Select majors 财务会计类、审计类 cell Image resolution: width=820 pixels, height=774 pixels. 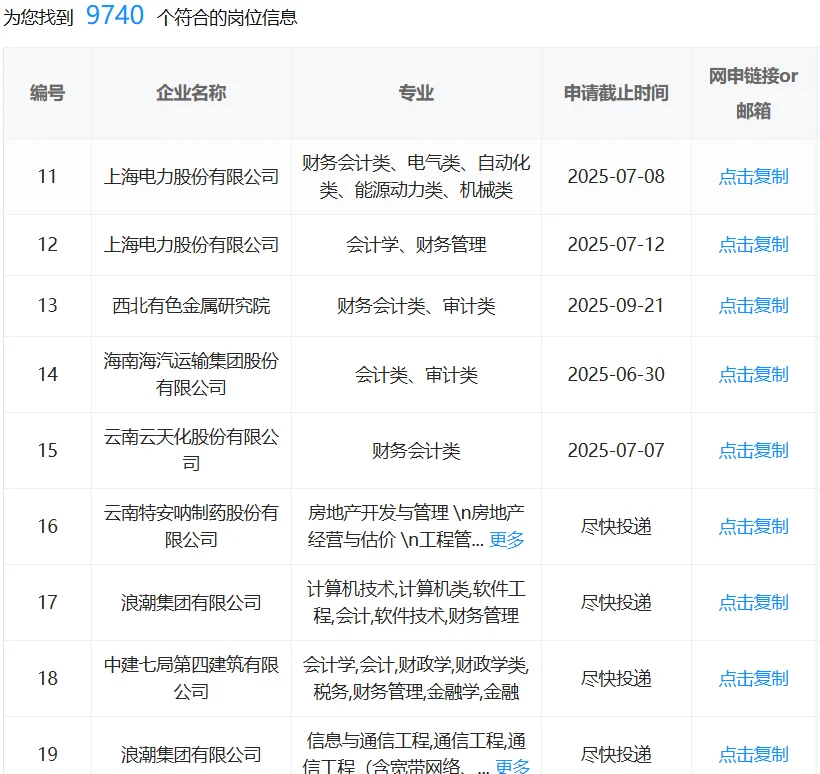coord(416,306)
